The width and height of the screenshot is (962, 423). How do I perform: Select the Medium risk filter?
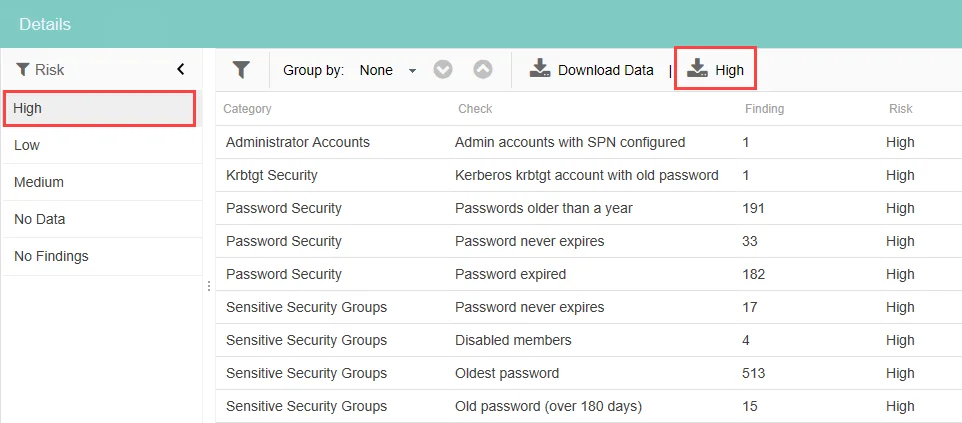coord(102,182)
